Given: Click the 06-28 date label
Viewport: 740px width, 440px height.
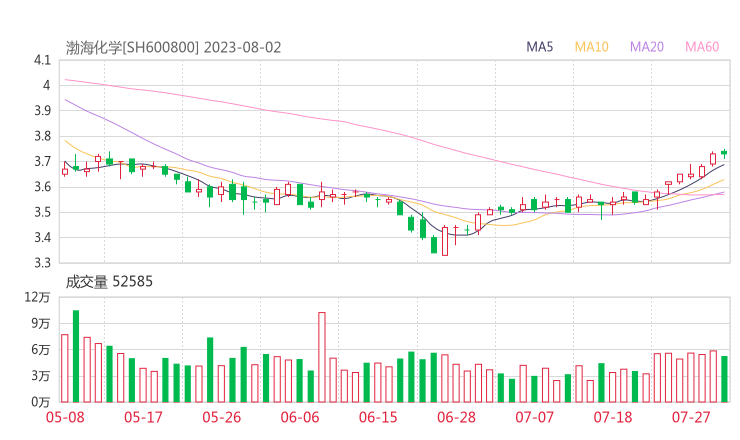Looking at the screenshot, I should click(x=456, y=417).
